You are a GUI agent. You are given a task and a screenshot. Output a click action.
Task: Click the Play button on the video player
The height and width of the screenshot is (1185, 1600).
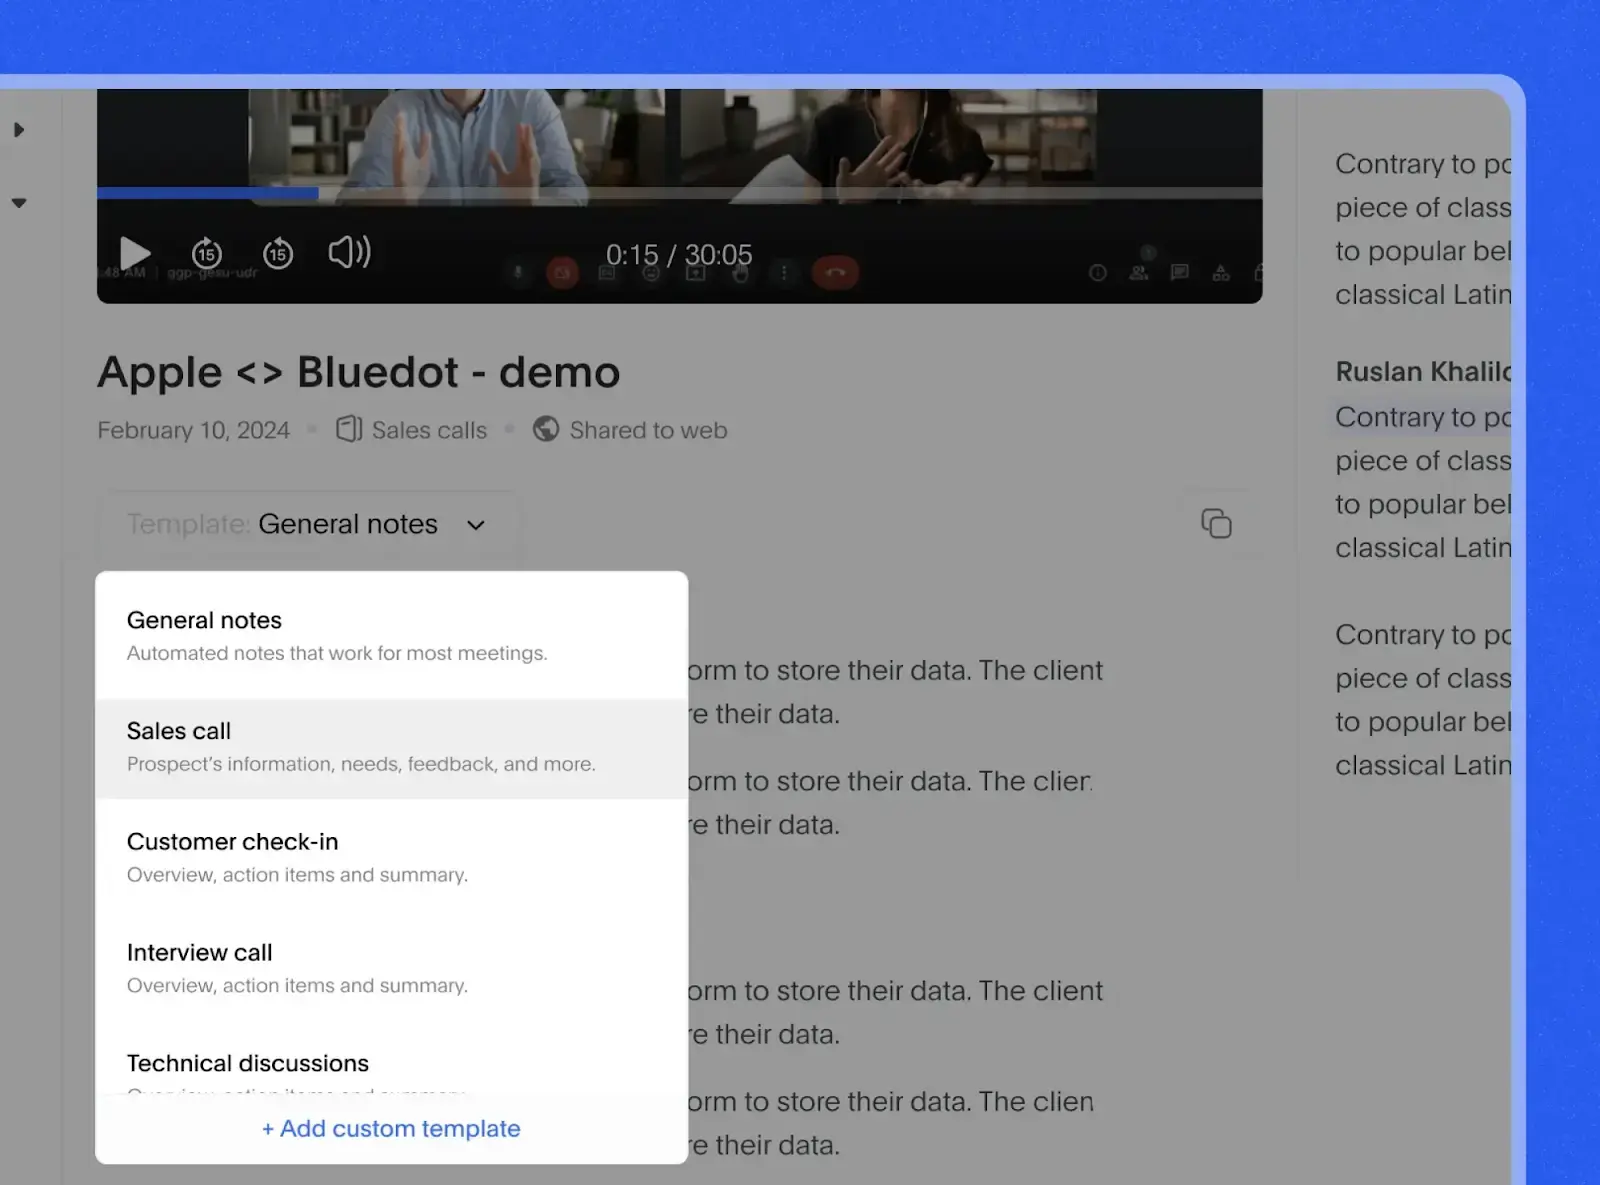[x=135, y=253]
